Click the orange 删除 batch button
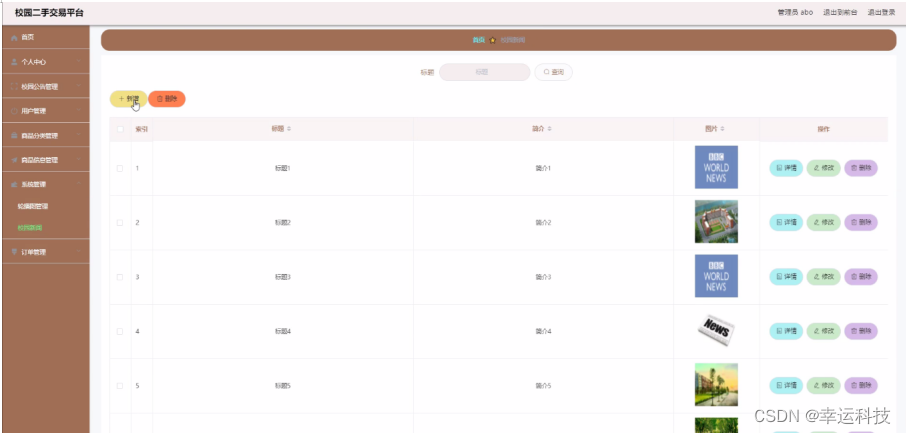The width and height of the screenshot is (906, 434). [x=167, y=99]
